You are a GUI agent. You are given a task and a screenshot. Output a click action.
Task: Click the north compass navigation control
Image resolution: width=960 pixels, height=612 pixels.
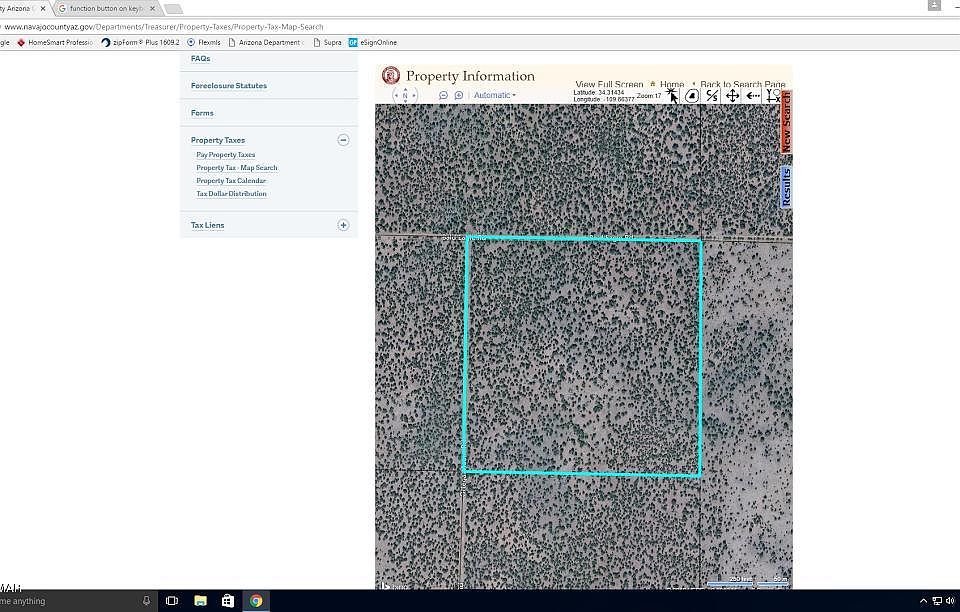tap(405, 95)
